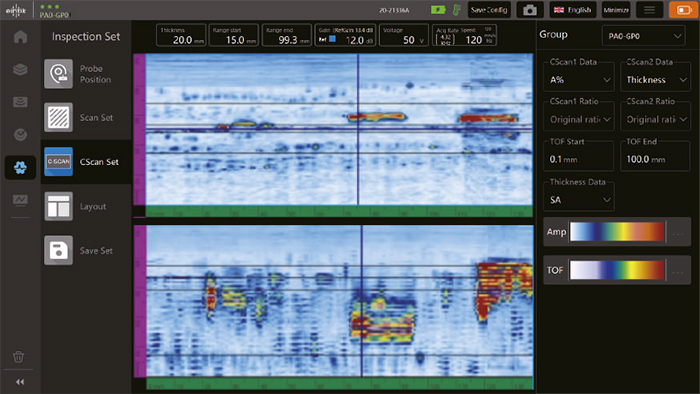Click the camera screenshot button
Viewport: 700px width, 394px height.
point(530,10)
